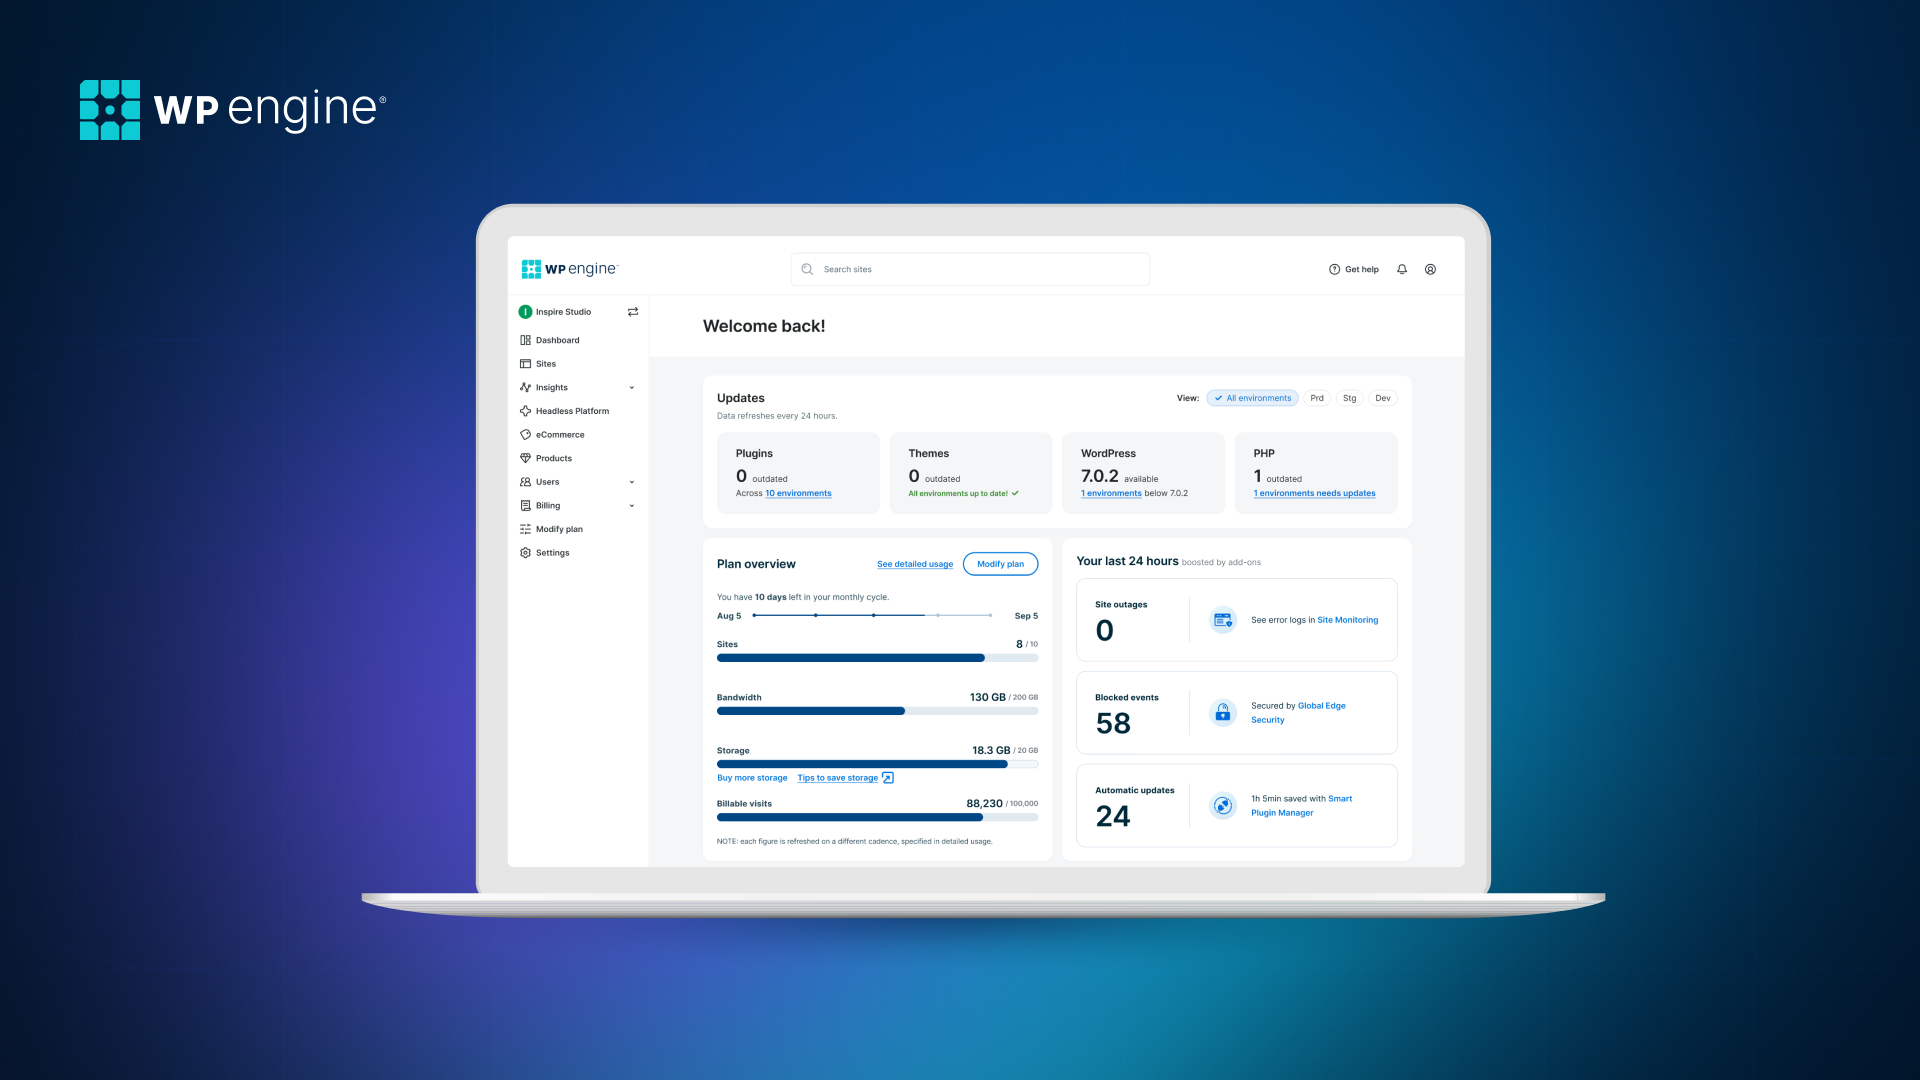Click the switch account arrows icon
This screenshot has height=1080, width=1920.
(x=633, y=312)
